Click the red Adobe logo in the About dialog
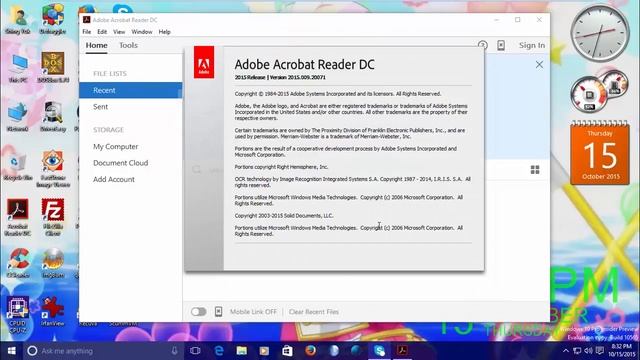 point(204,62)
